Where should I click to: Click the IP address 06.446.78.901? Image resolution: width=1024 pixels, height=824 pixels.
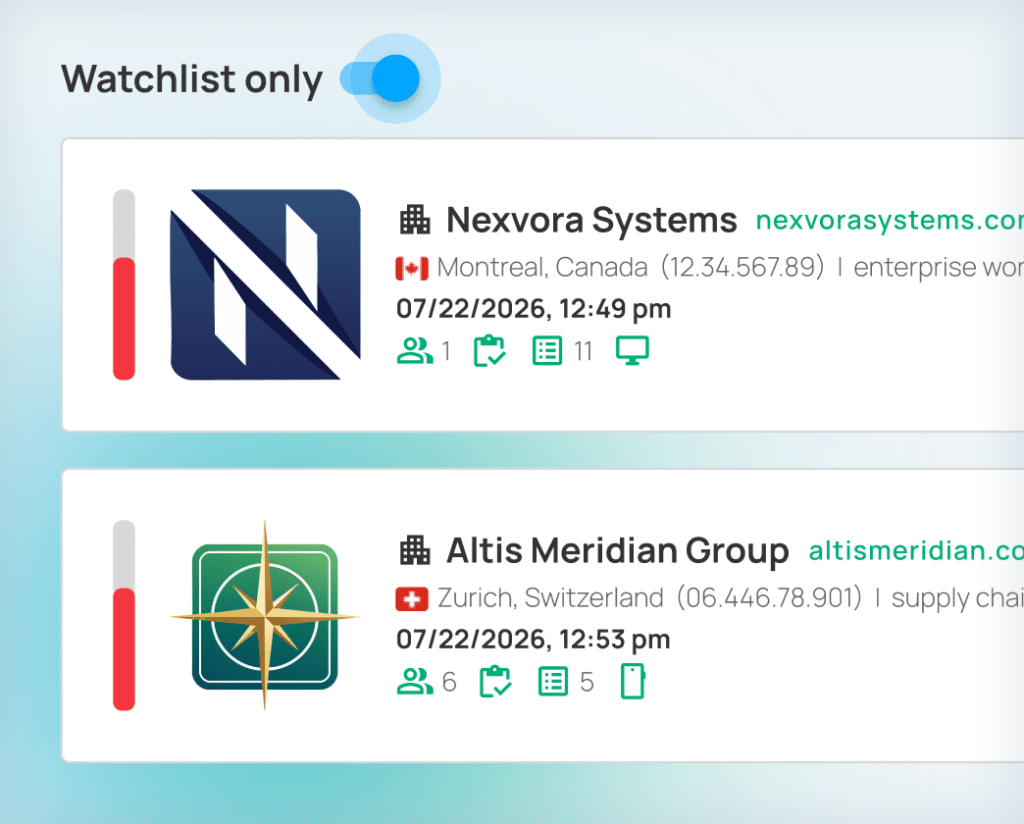(769, 598)
